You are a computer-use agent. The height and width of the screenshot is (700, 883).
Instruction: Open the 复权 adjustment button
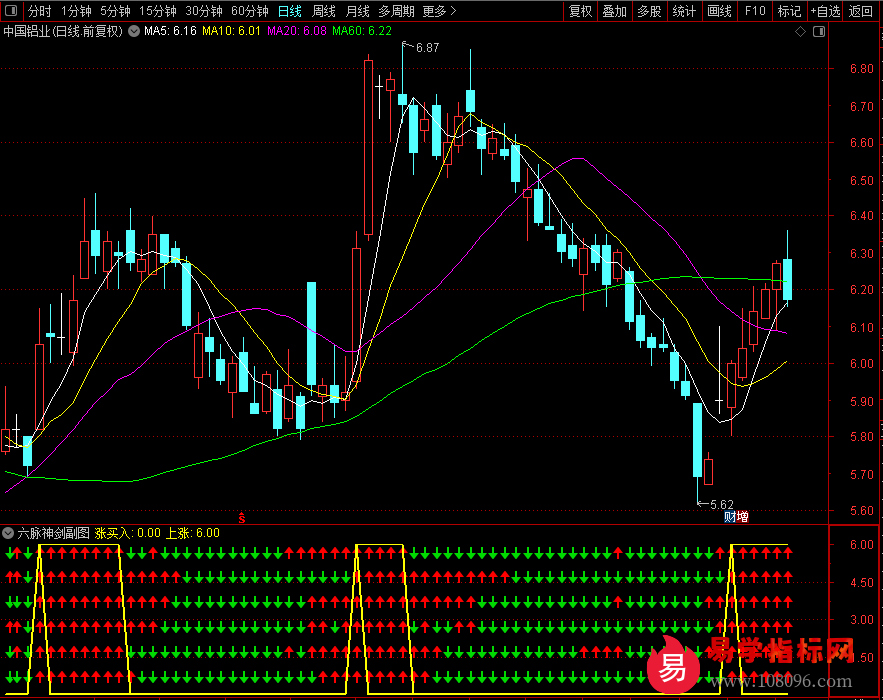(x=580, y=11)
